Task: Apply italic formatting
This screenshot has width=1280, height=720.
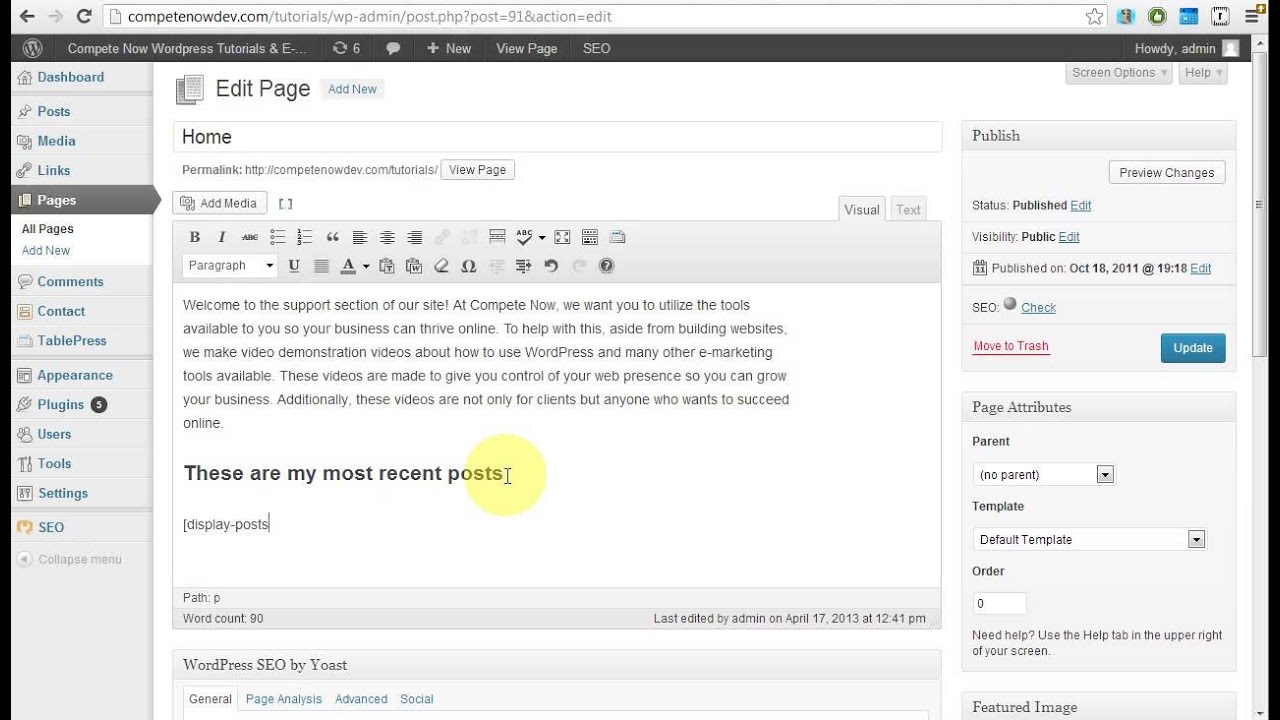Action: (222, 237)
